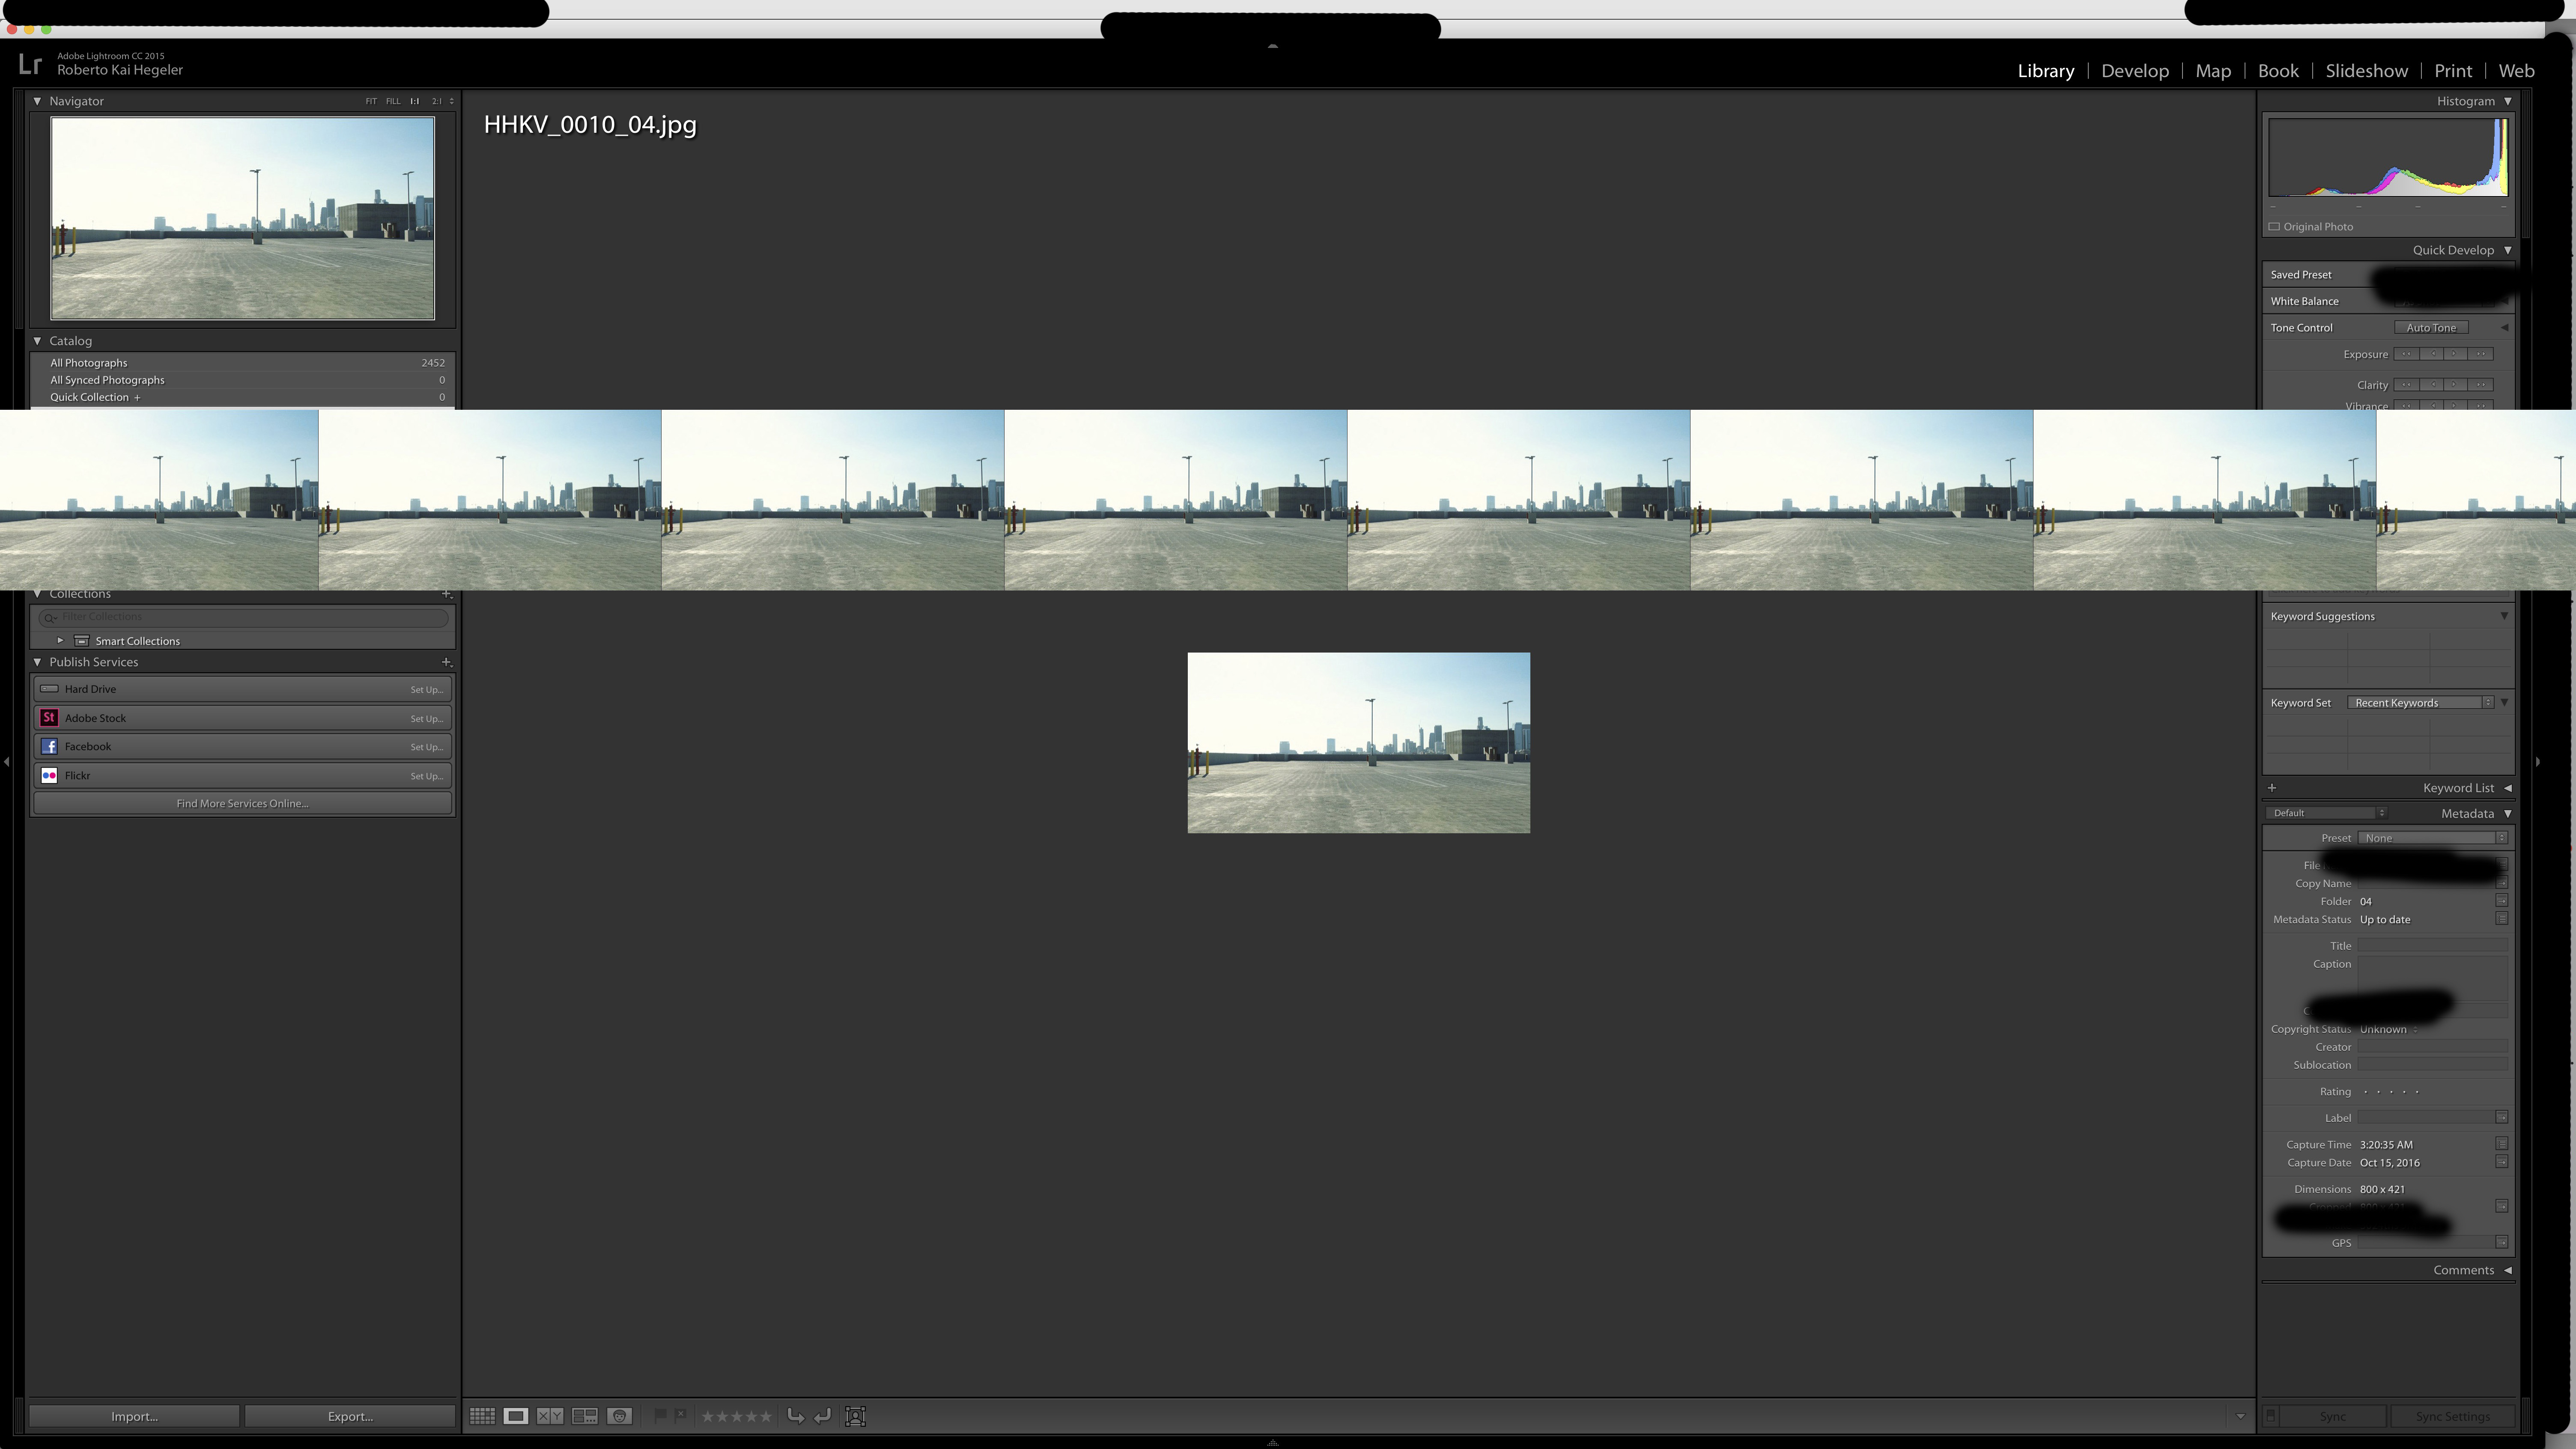Switch to Grid view in the toolbar
This screenshot has width=2576, height=1449.
pos(482,1416)
